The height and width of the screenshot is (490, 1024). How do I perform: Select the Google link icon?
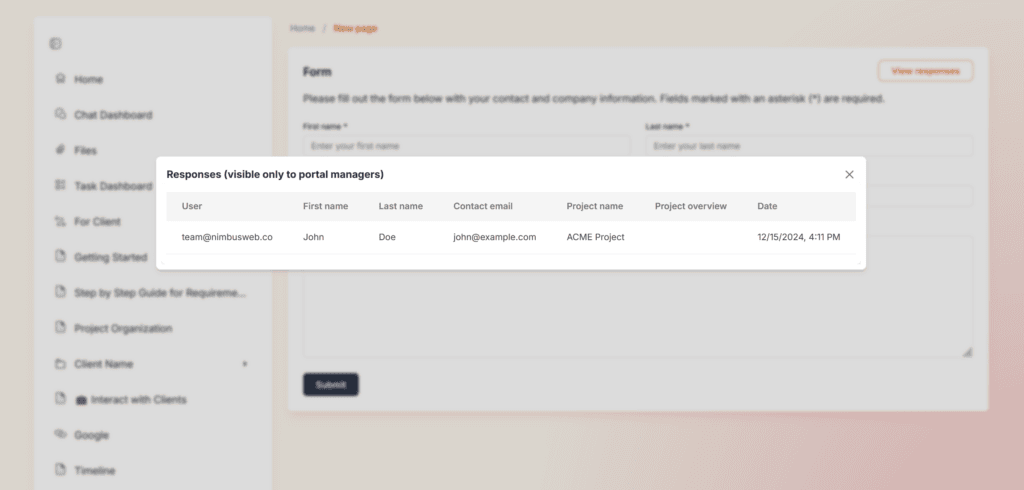(61, 434)
